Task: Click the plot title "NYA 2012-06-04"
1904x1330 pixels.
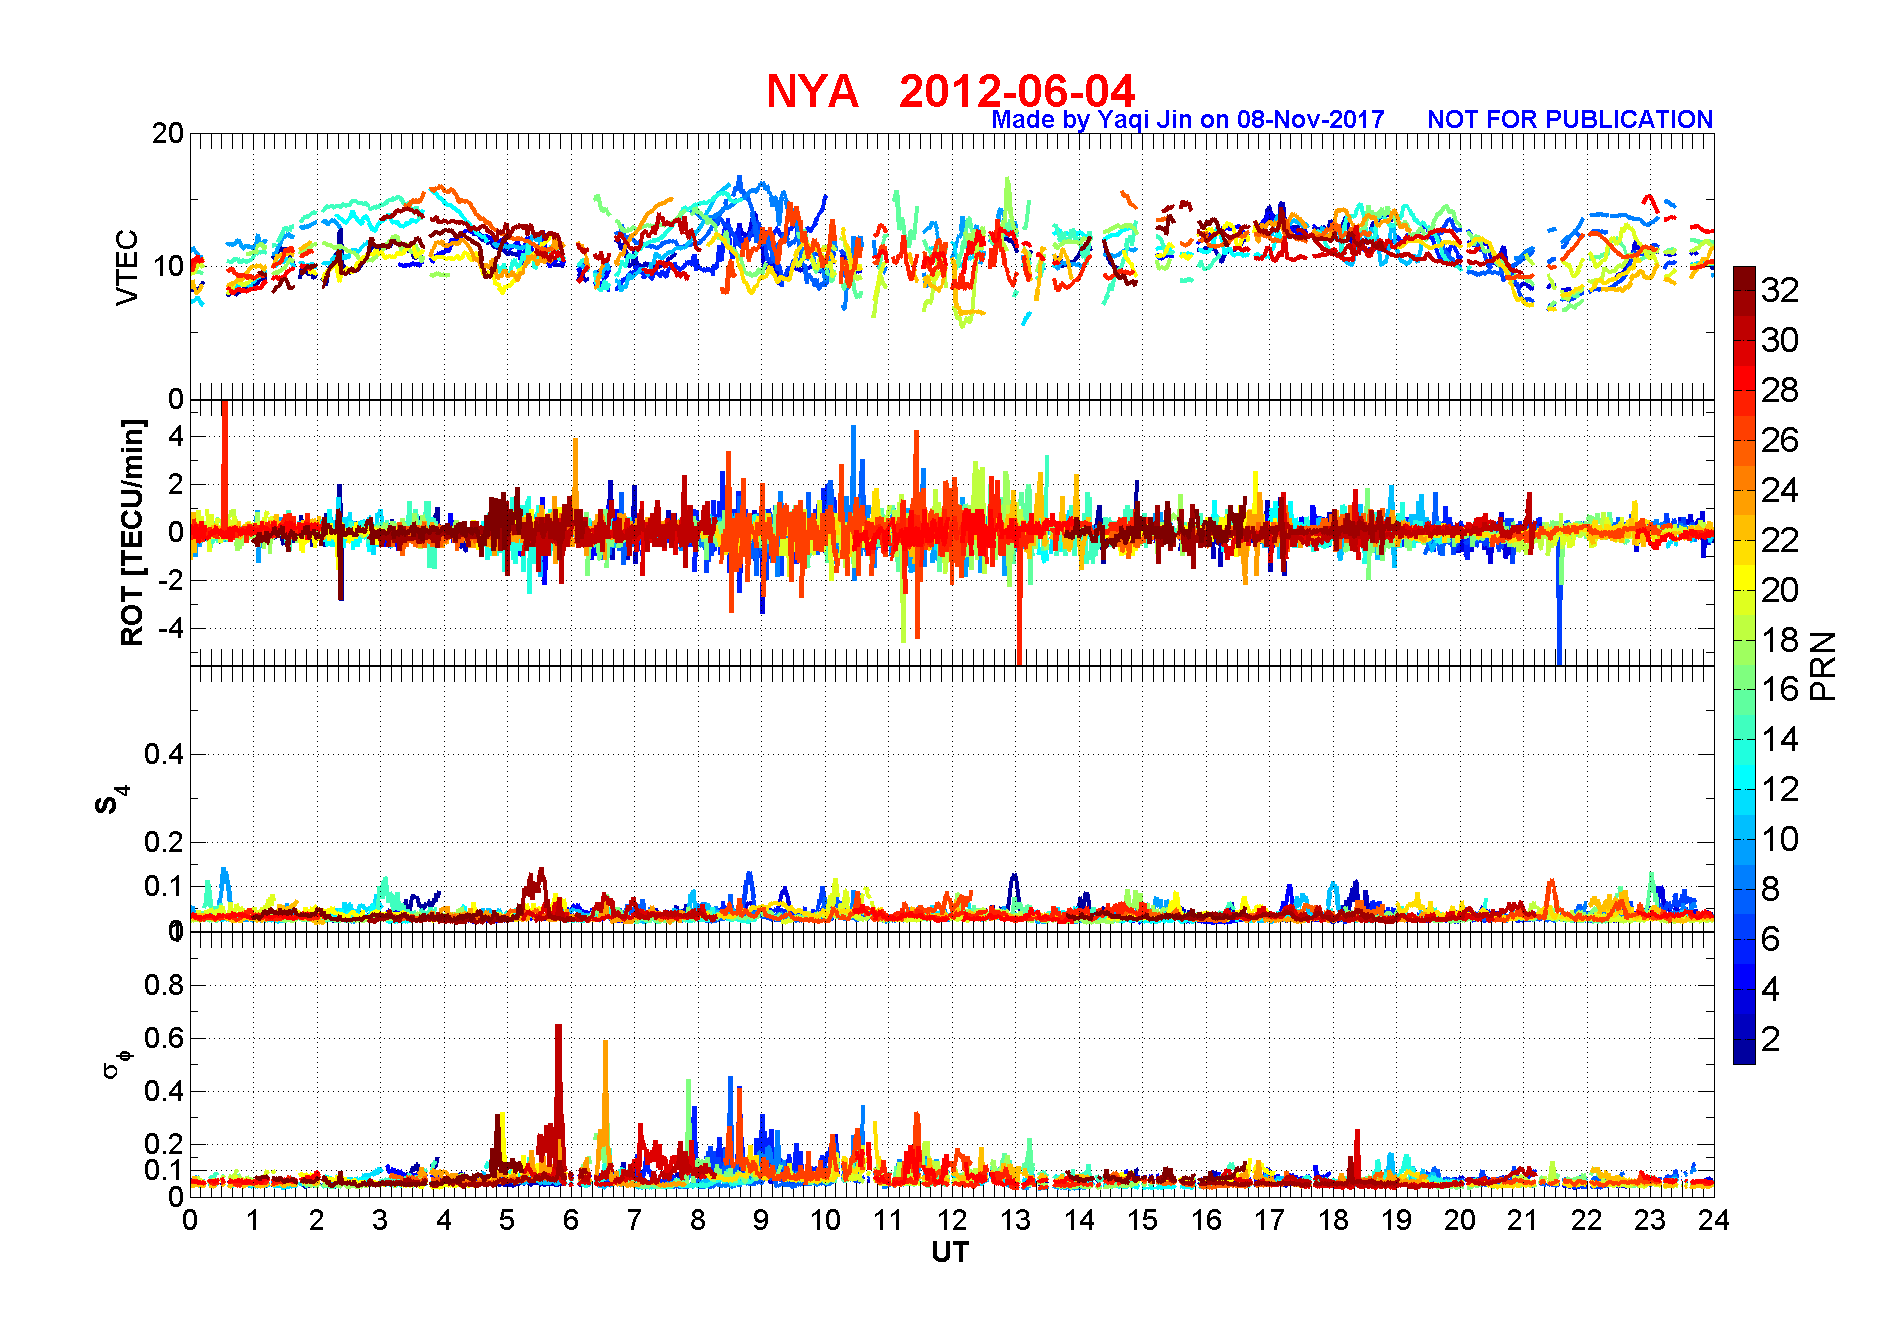Action: coord(951,91)
